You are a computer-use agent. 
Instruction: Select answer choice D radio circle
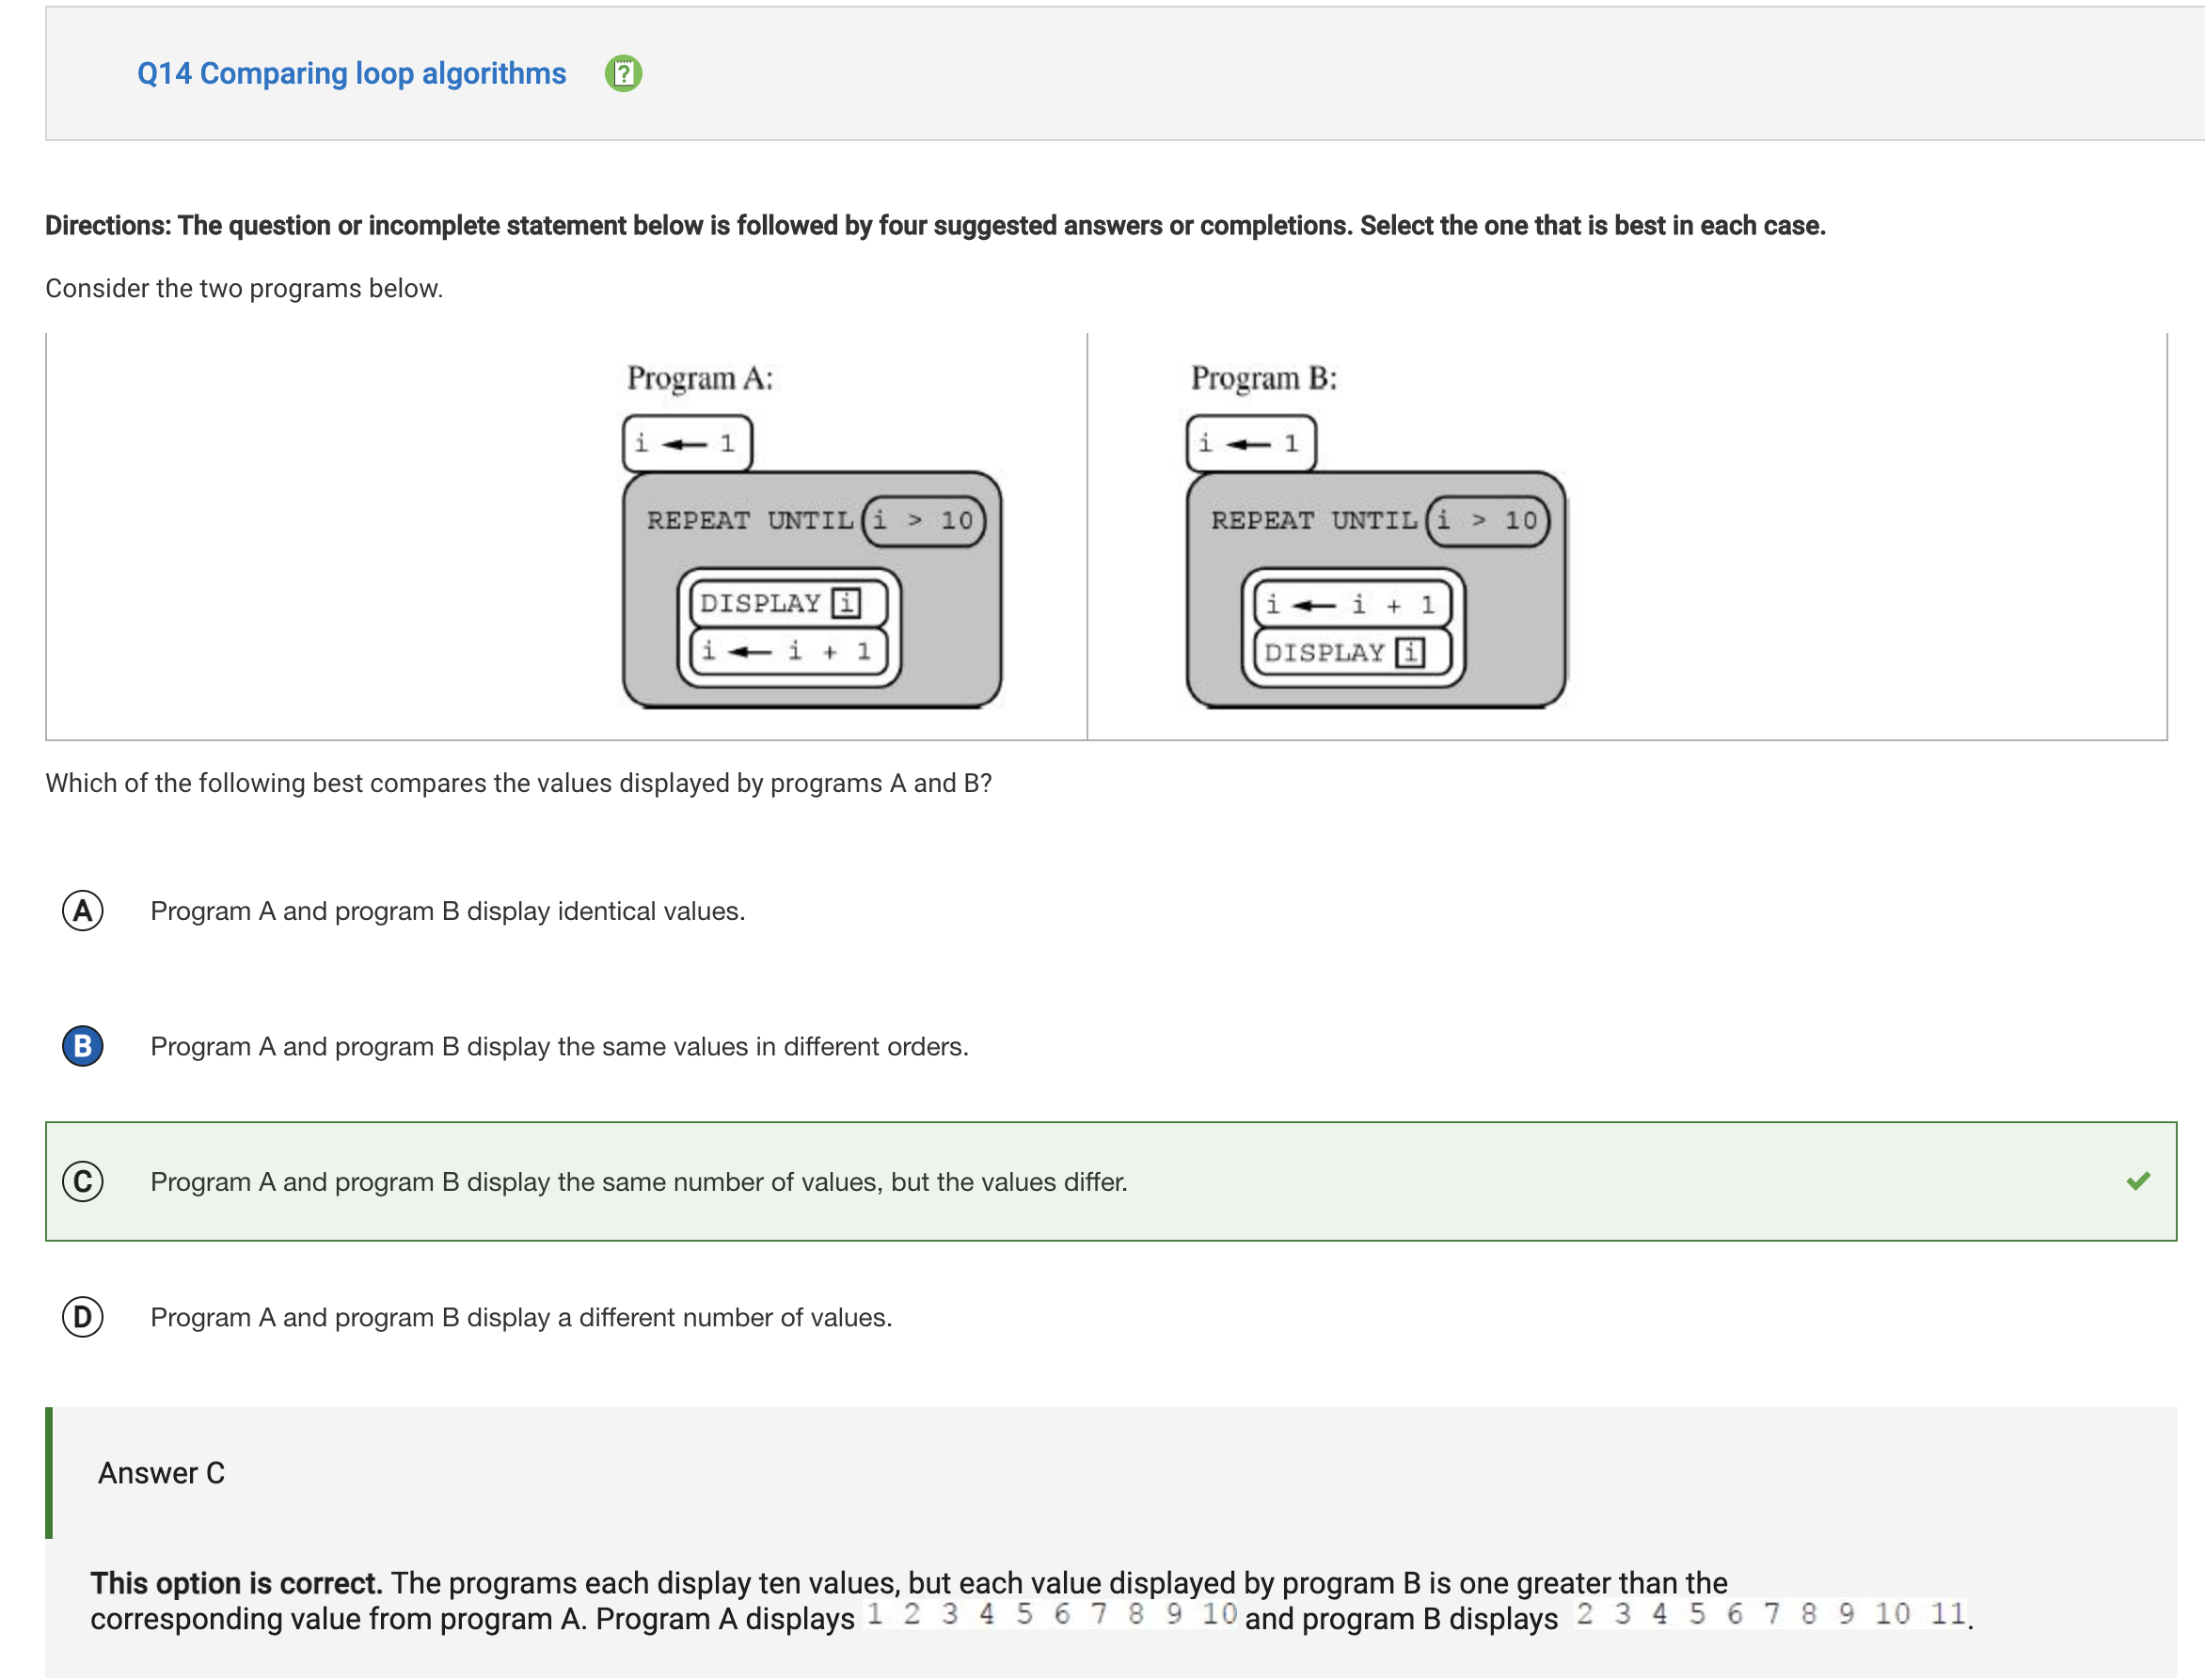(x=83, y=1317)
